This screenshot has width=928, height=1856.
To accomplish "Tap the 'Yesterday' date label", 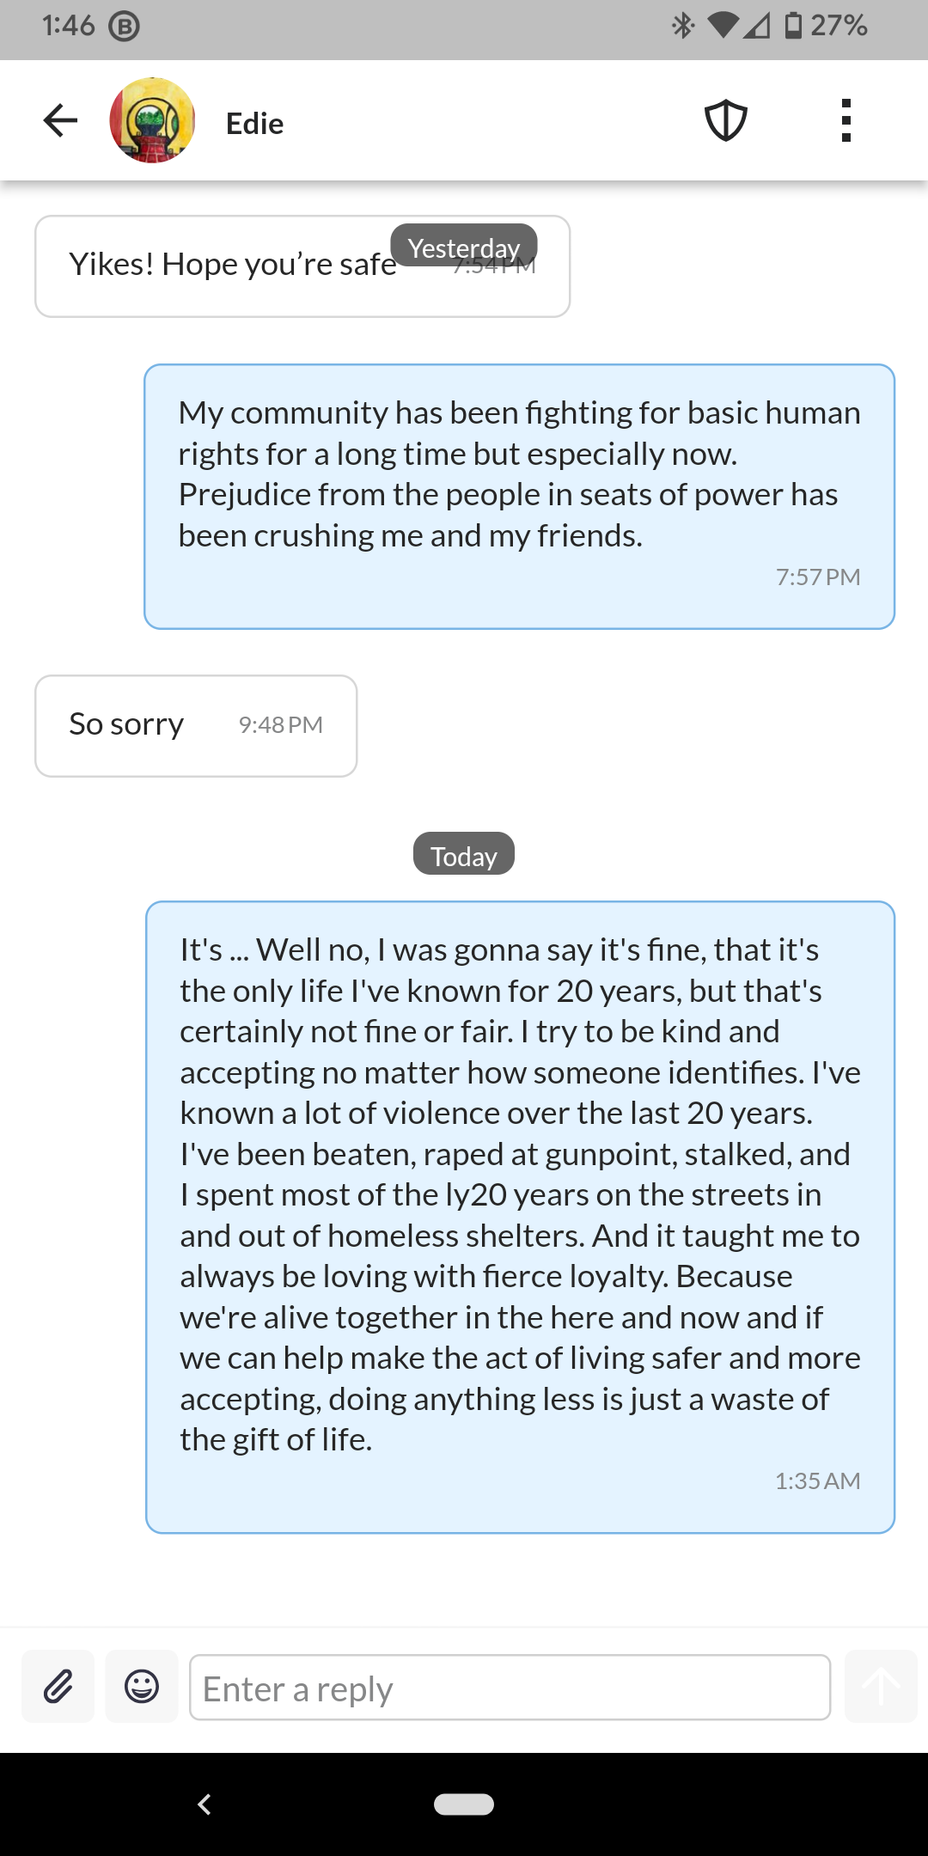I will pyautogui.click(x=464, y=247).
